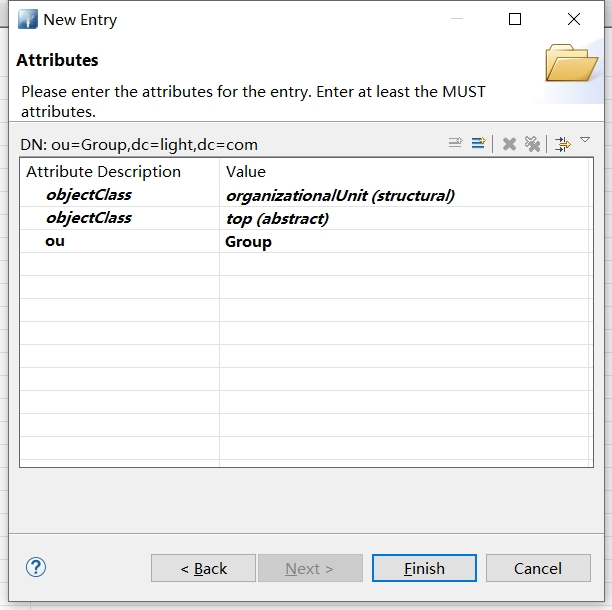The width and height of the screenshot is (612, 610).
Task: Click the New Entry window title icon
Action: (x=27, y=19)
